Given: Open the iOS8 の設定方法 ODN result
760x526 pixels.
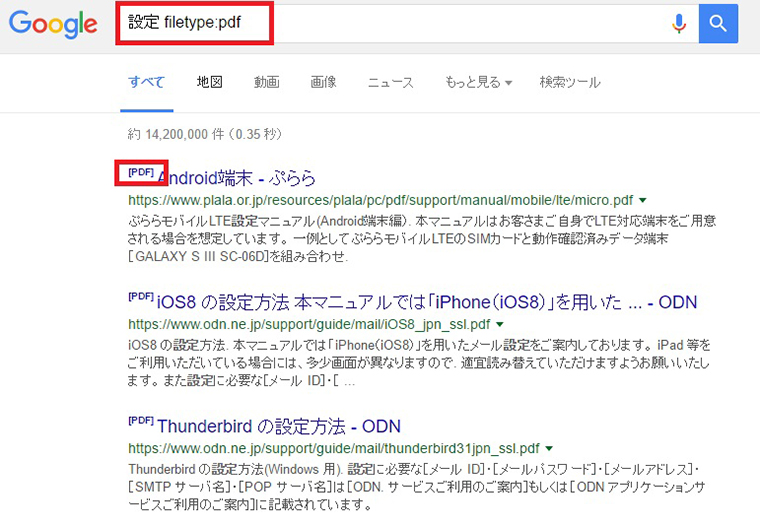Looking at the screenshot, I should coord(427,302).
